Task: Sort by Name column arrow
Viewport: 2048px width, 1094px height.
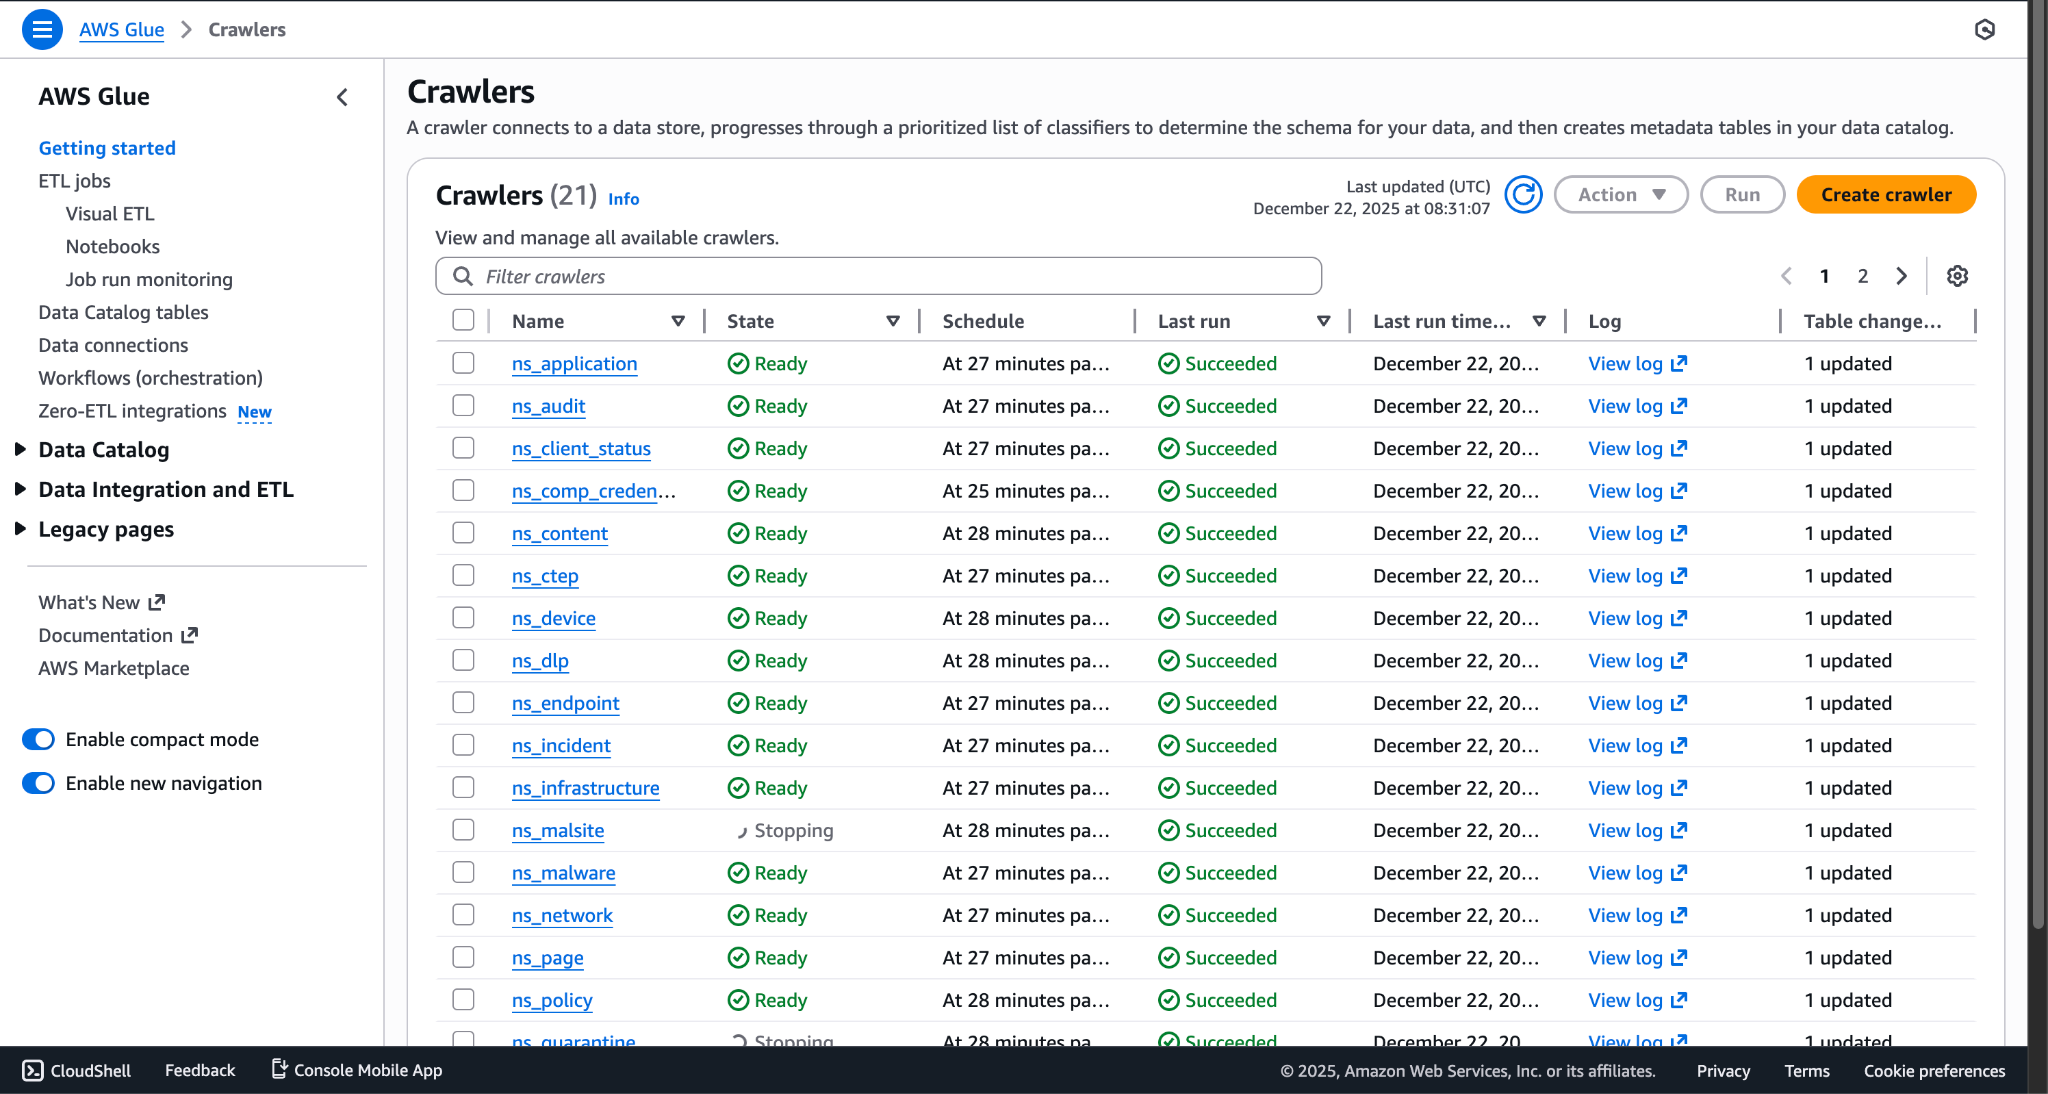Action: 678,321
